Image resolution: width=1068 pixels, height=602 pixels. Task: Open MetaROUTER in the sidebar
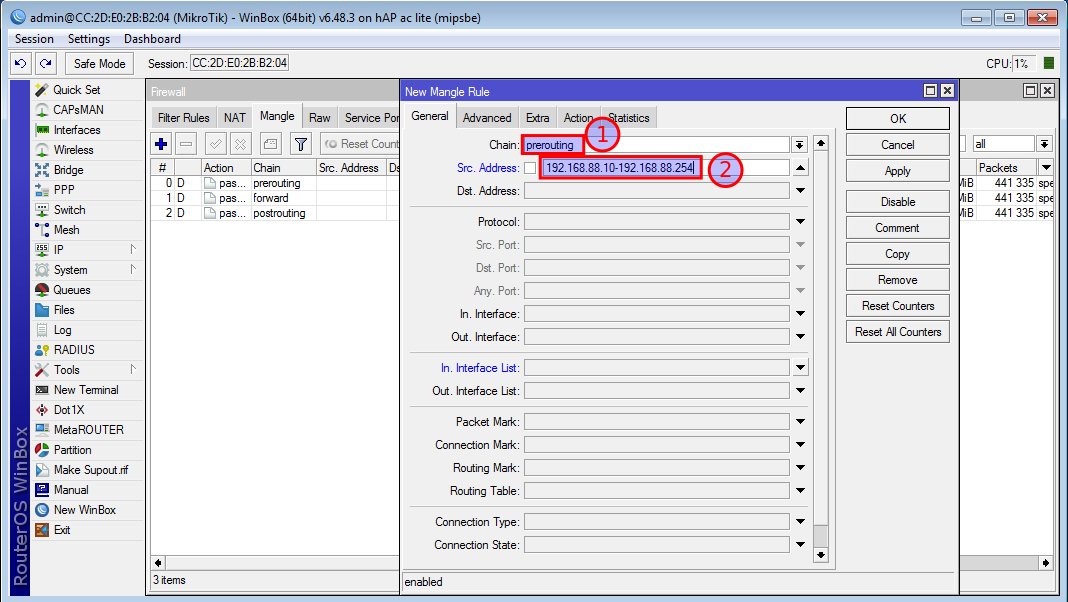point(89,430)
